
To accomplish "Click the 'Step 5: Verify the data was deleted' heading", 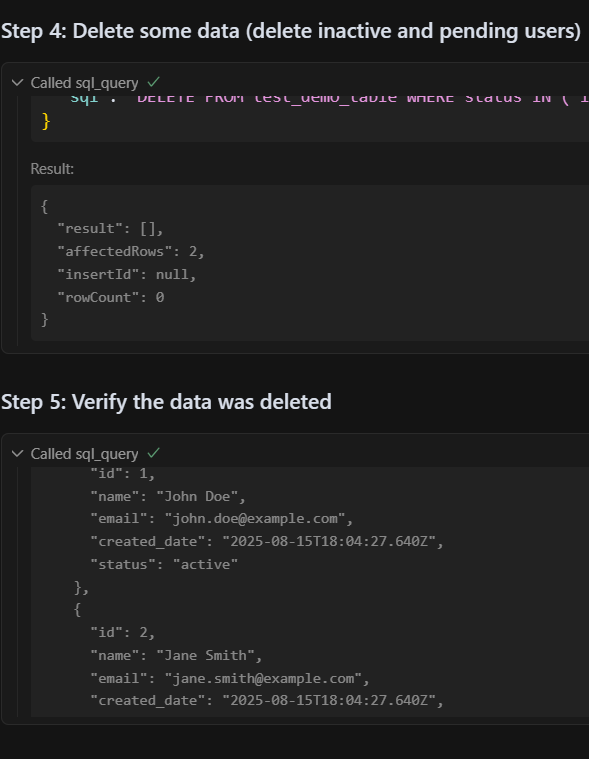I will point(166,402).
